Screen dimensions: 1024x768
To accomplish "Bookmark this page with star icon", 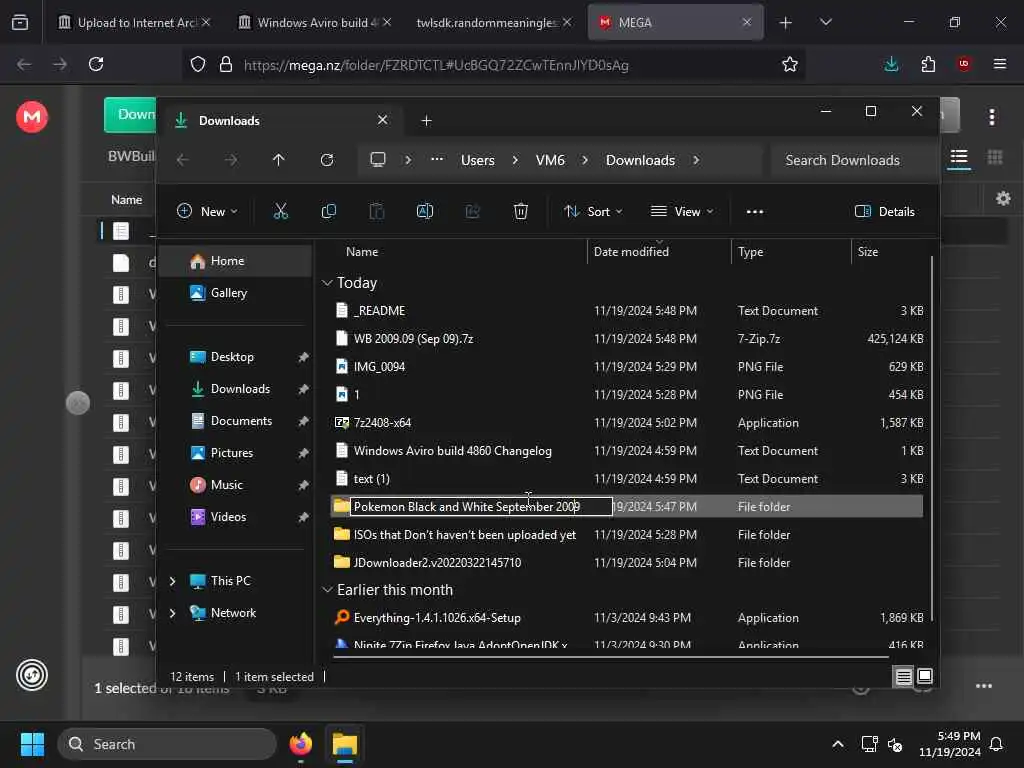I will tap(790, 64).
